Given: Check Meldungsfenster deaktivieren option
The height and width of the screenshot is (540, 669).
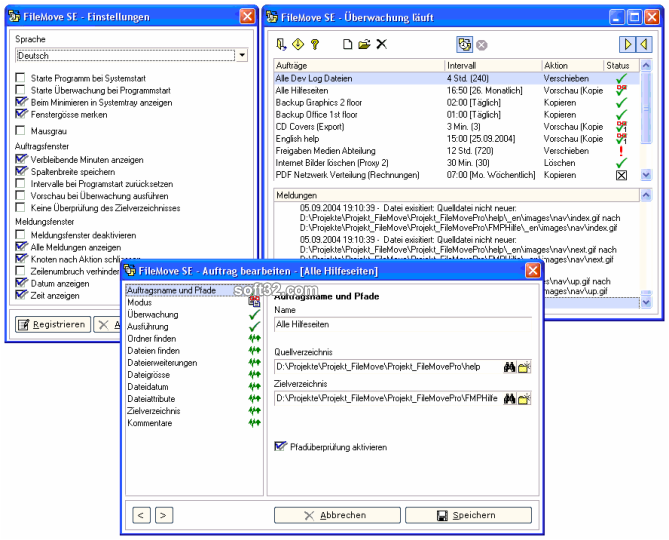Looking at the screenshot, I should tap(20, 235).
